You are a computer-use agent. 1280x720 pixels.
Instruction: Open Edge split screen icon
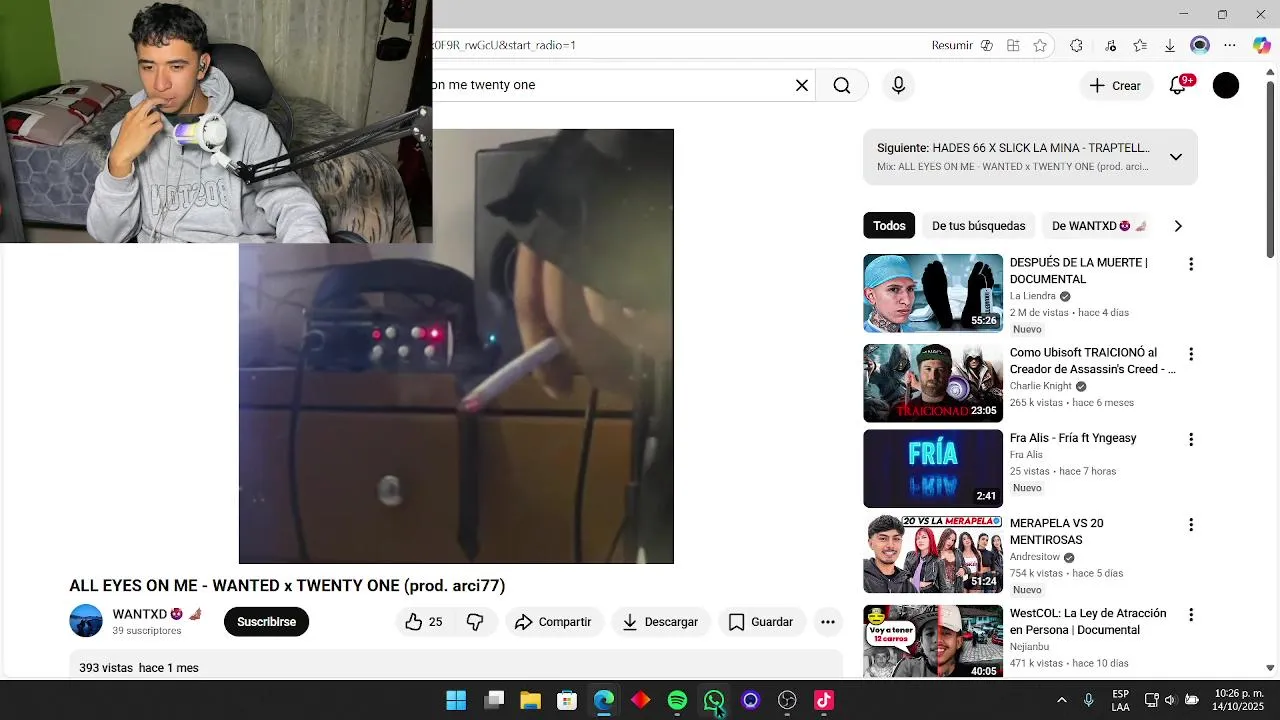click(x=1013, y=45)
